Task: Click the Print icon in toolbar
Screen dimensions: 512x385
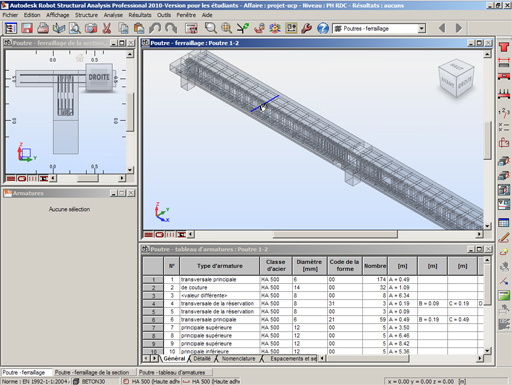Action: point(43,28)
